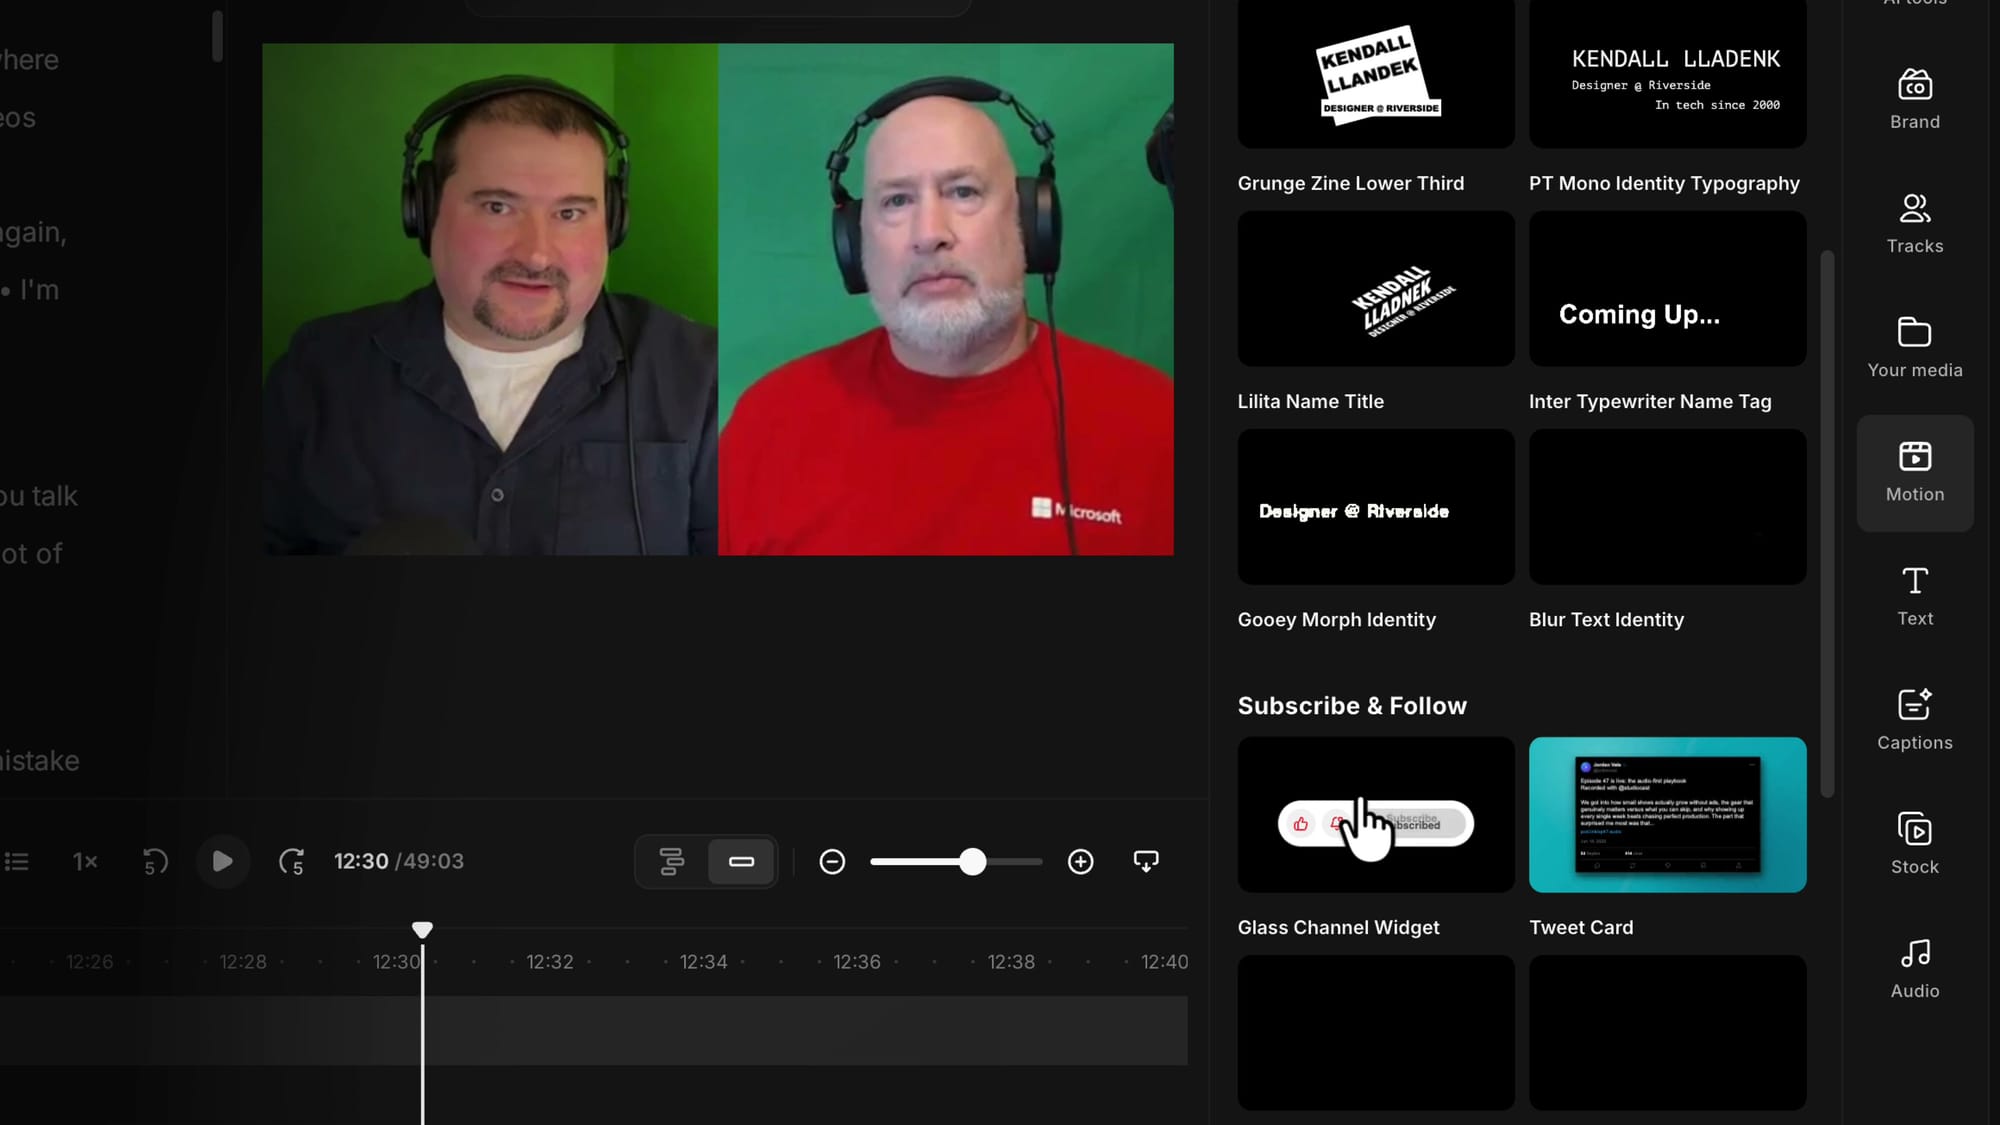Click the 49:03 total duration text
The image size is (2000, 1125).
pos(433,861)
